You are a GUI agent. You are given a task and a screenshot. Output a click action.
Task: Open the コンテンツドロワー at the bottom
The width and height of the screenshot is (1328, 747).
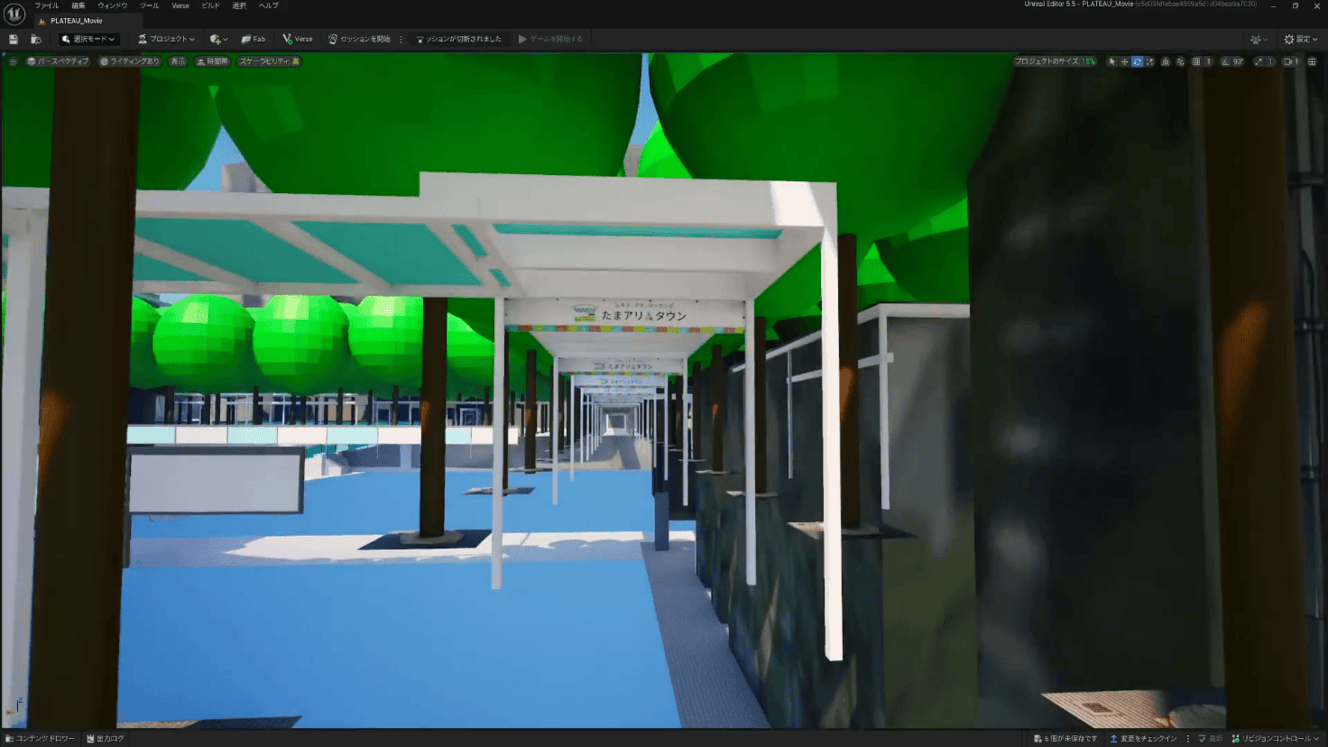40,739
